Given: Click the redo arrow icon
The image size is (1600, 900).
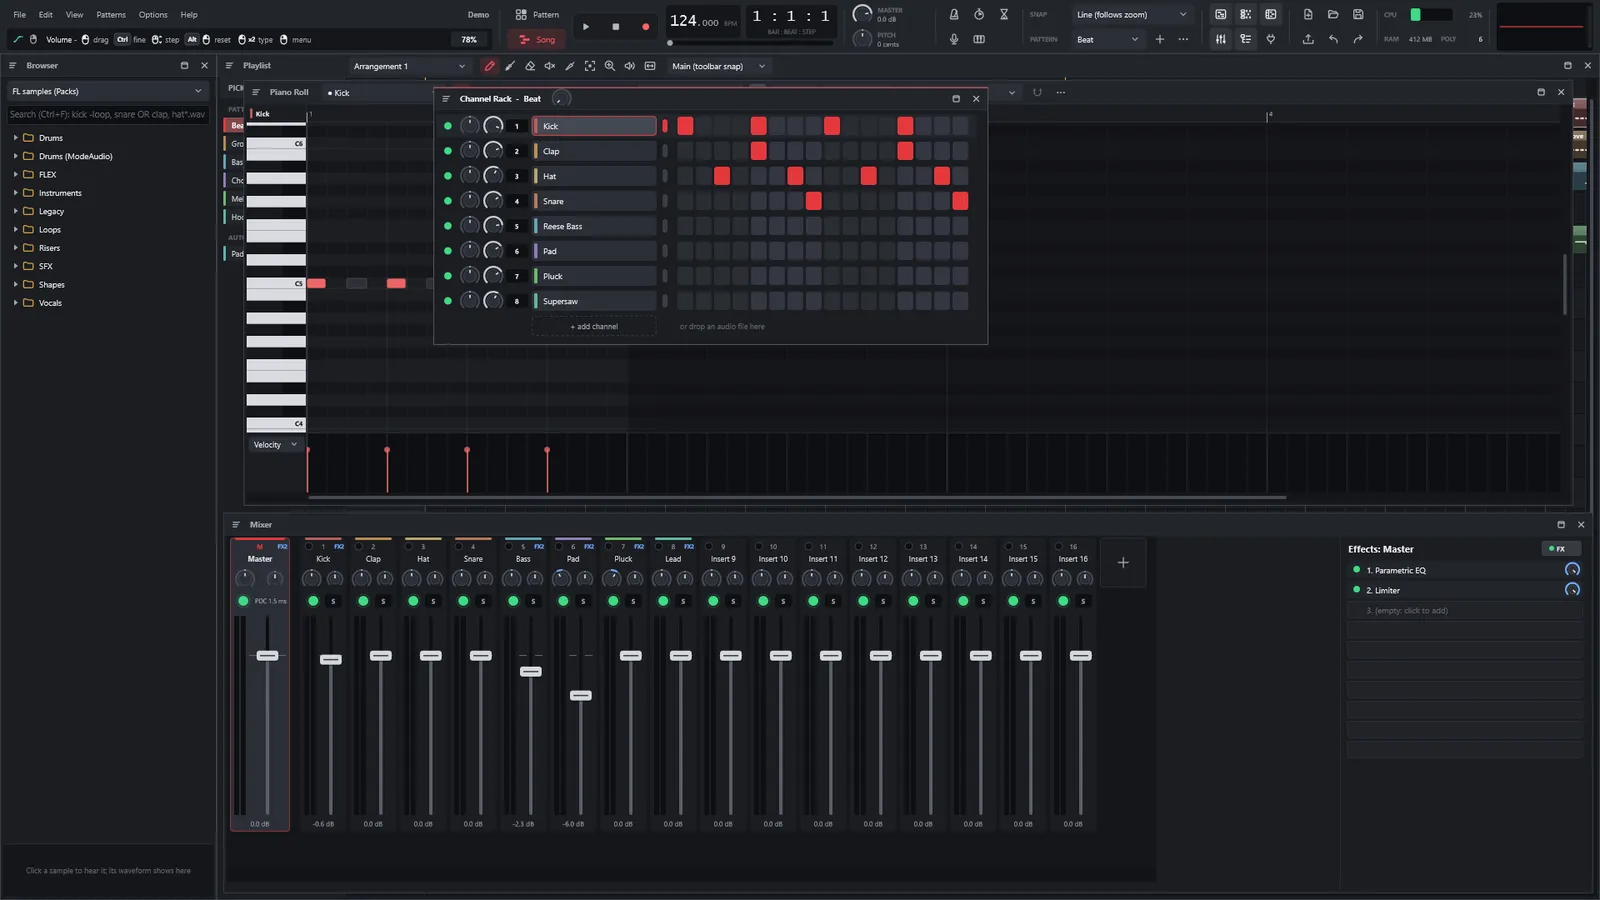Looking at the screenshot, I should (x=1358, y=39).
